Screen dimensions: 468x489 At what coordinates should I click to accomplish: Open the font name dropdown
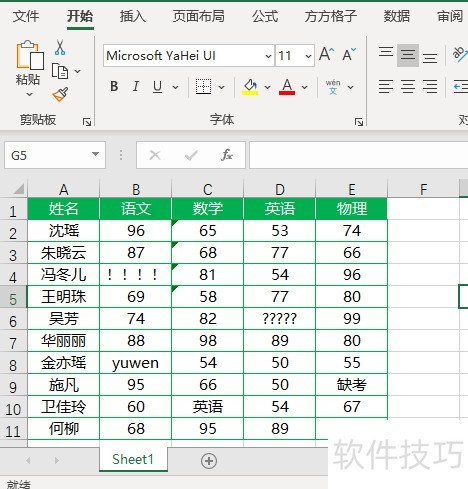coord(268,56)
